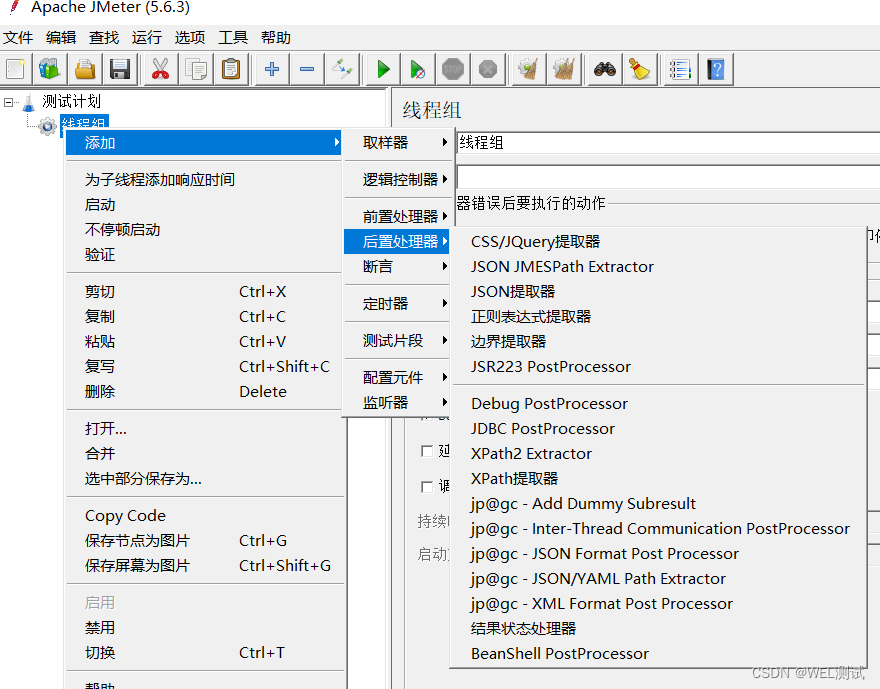Expand the 监听器 submenu

coord(397,402)
